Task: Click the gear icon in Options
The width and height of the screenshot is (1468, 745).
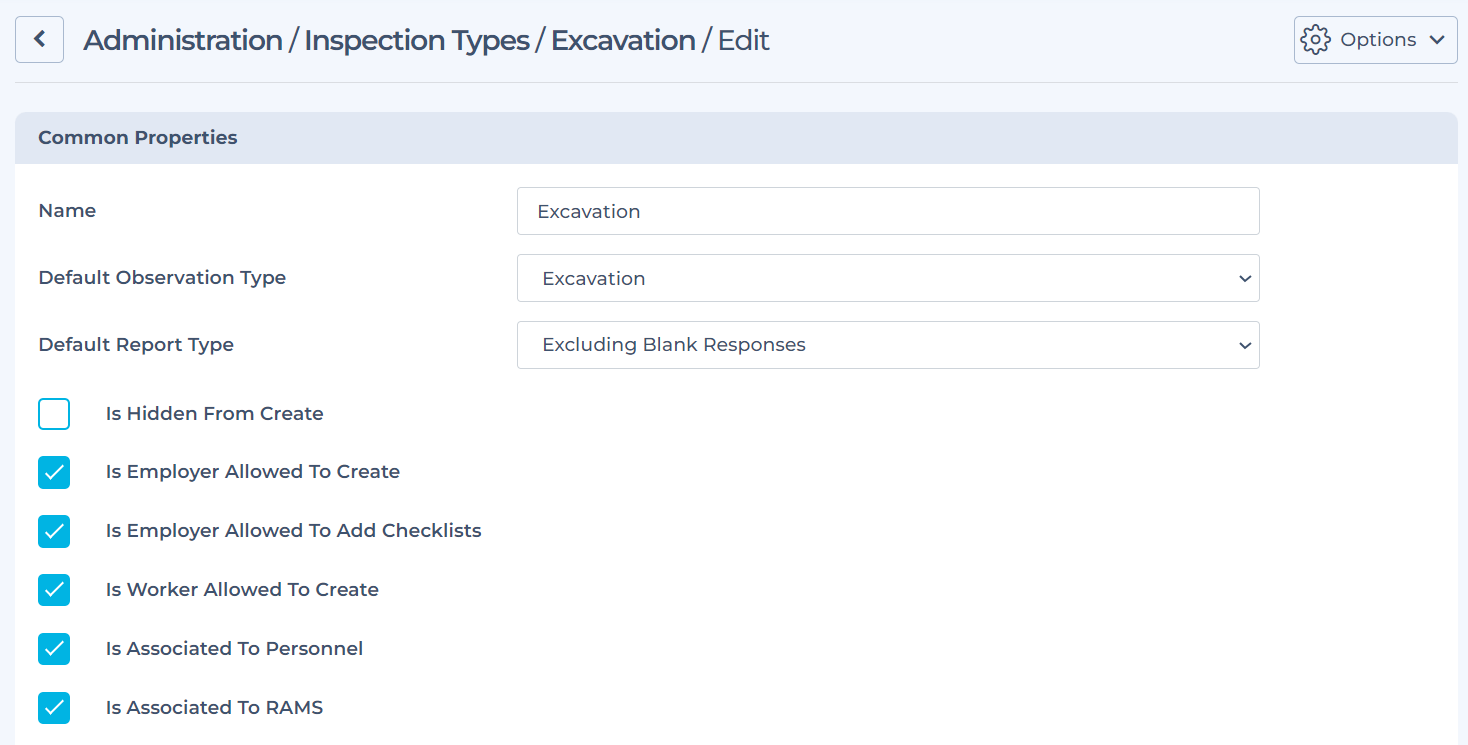Action: tap(1315, 40)
